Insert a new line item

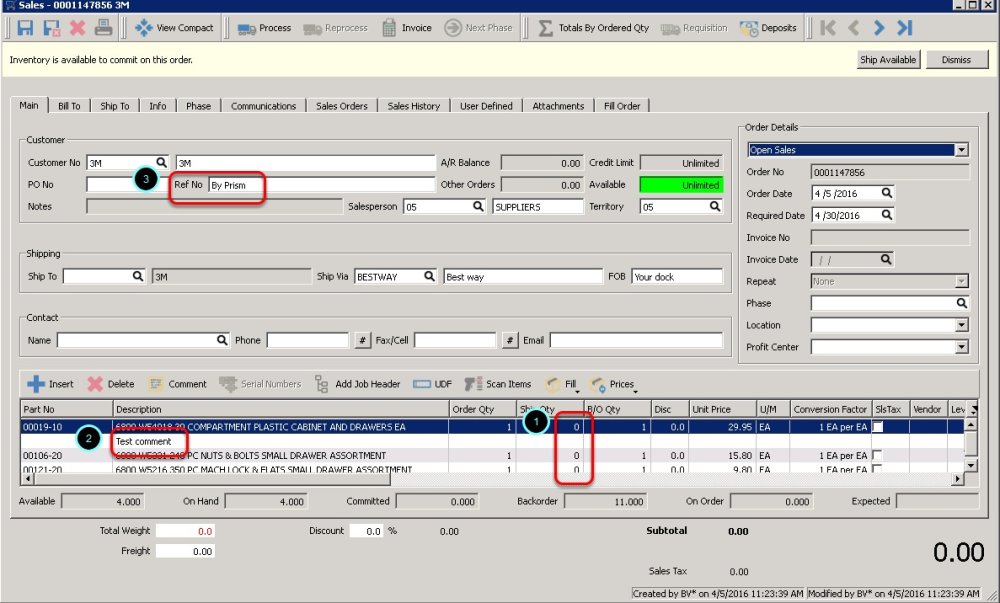pyautogui.click(x=50, y=384)
